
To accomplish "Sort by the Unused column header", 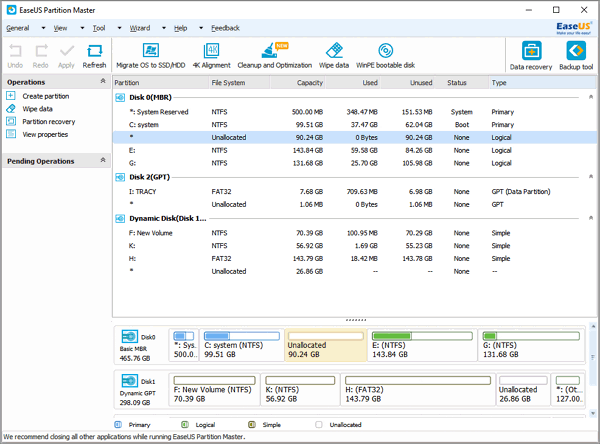I will click(x=408, y=83).
